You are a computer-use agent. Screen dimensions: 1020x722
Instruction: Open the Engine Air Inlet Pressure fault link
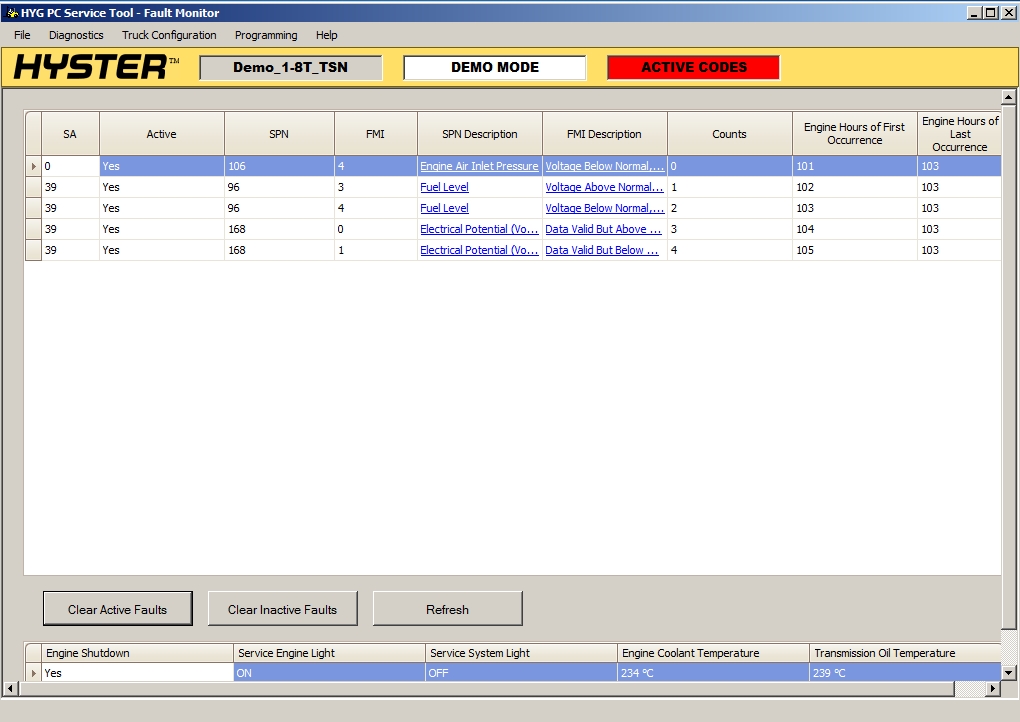tap(479, 166)
